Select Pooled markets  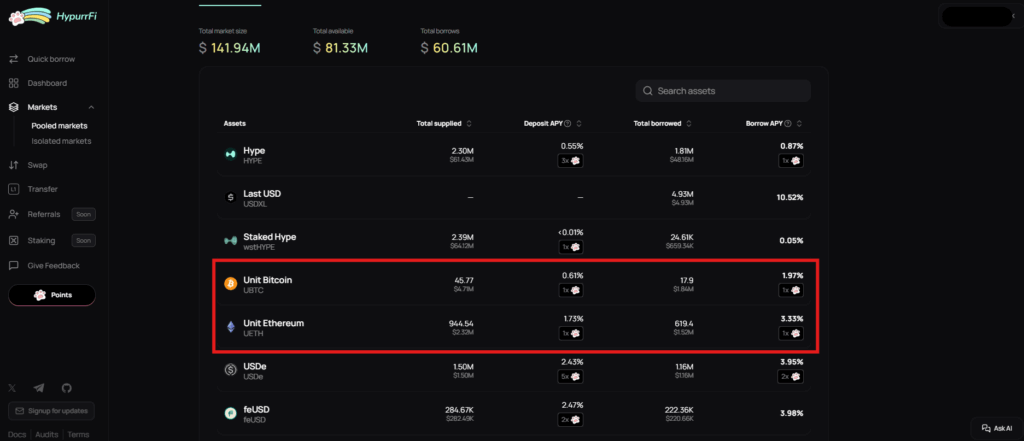coord(59,126)
